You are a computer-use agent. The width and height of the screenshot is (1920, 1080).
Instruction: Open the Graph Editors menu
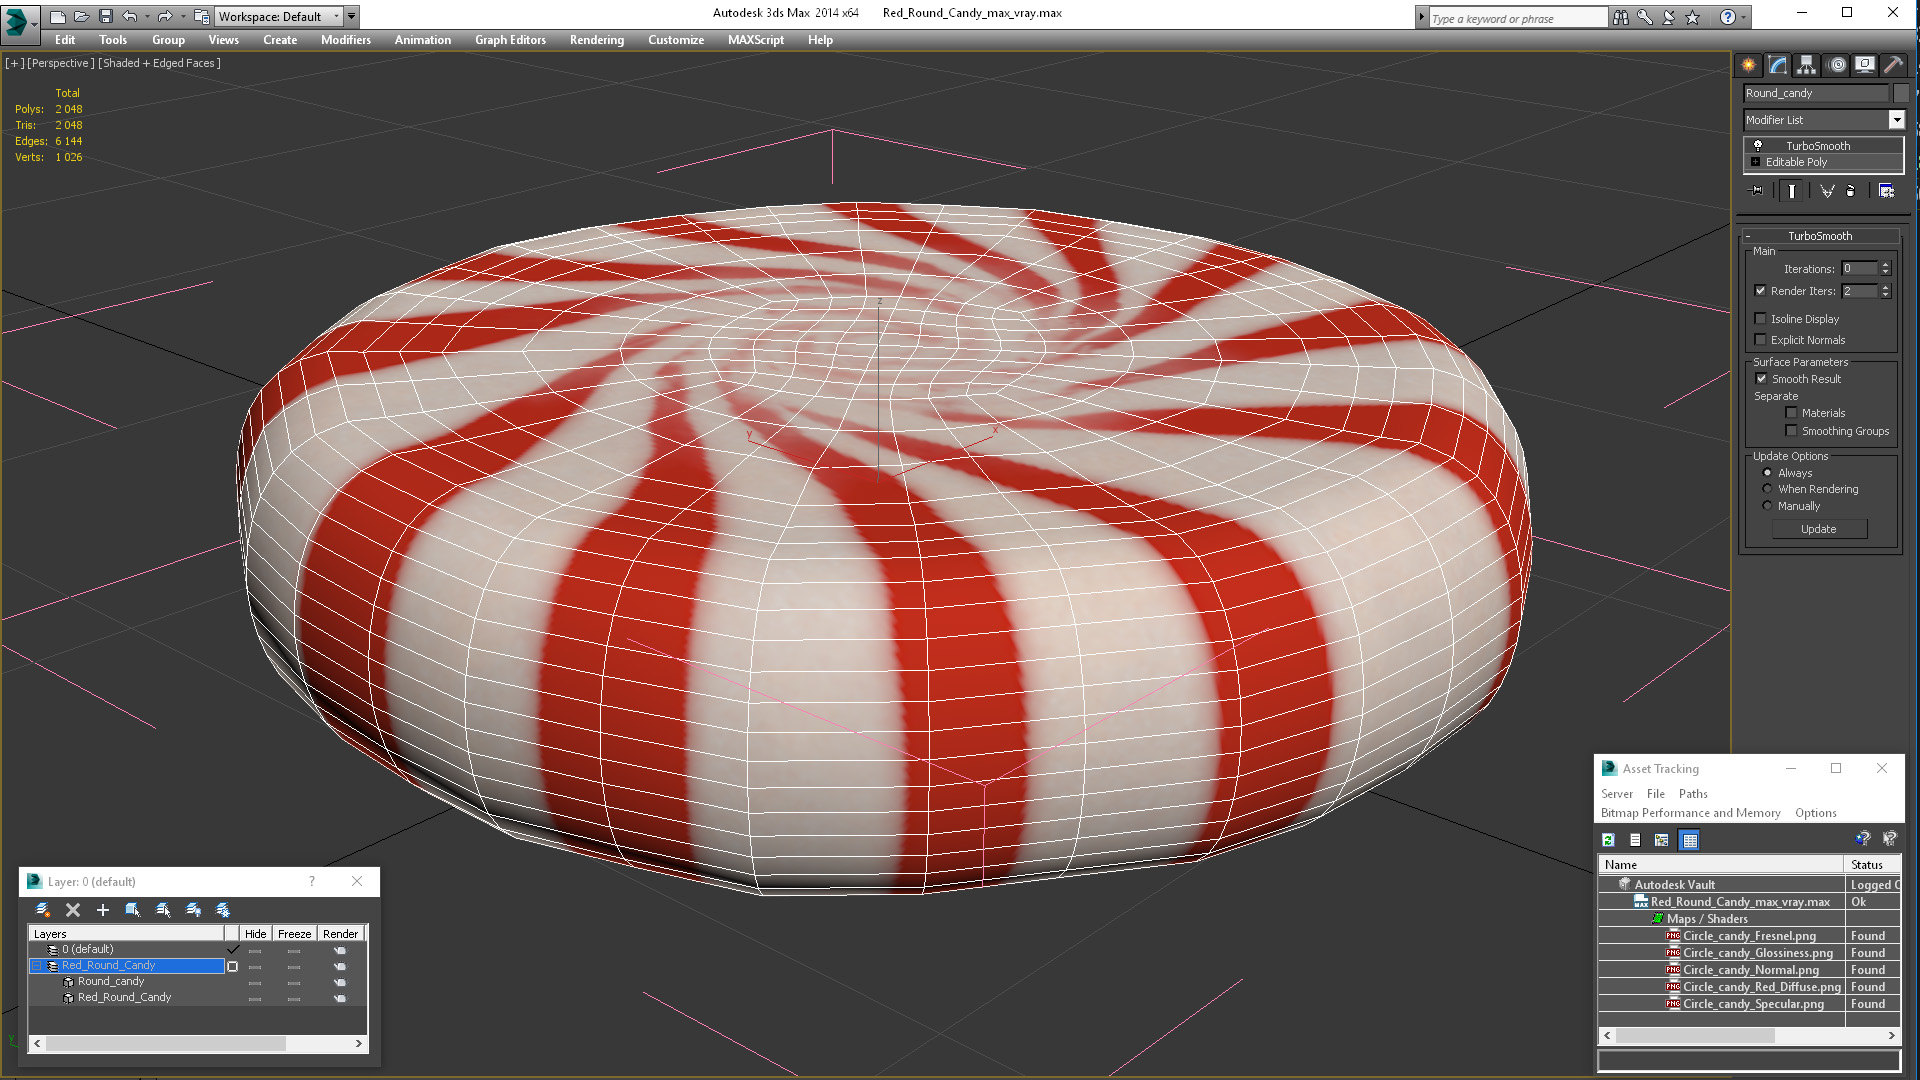(510, 40)
